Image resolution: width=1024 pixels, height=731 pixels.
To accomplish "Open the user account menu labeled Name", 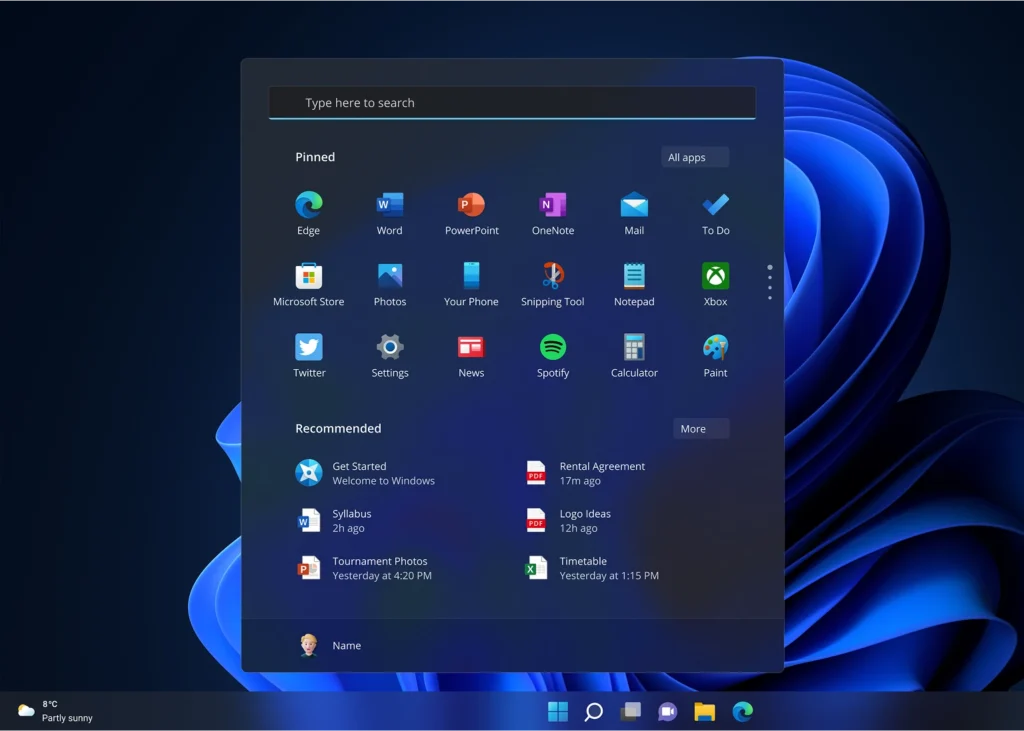I will coord(333,645).
